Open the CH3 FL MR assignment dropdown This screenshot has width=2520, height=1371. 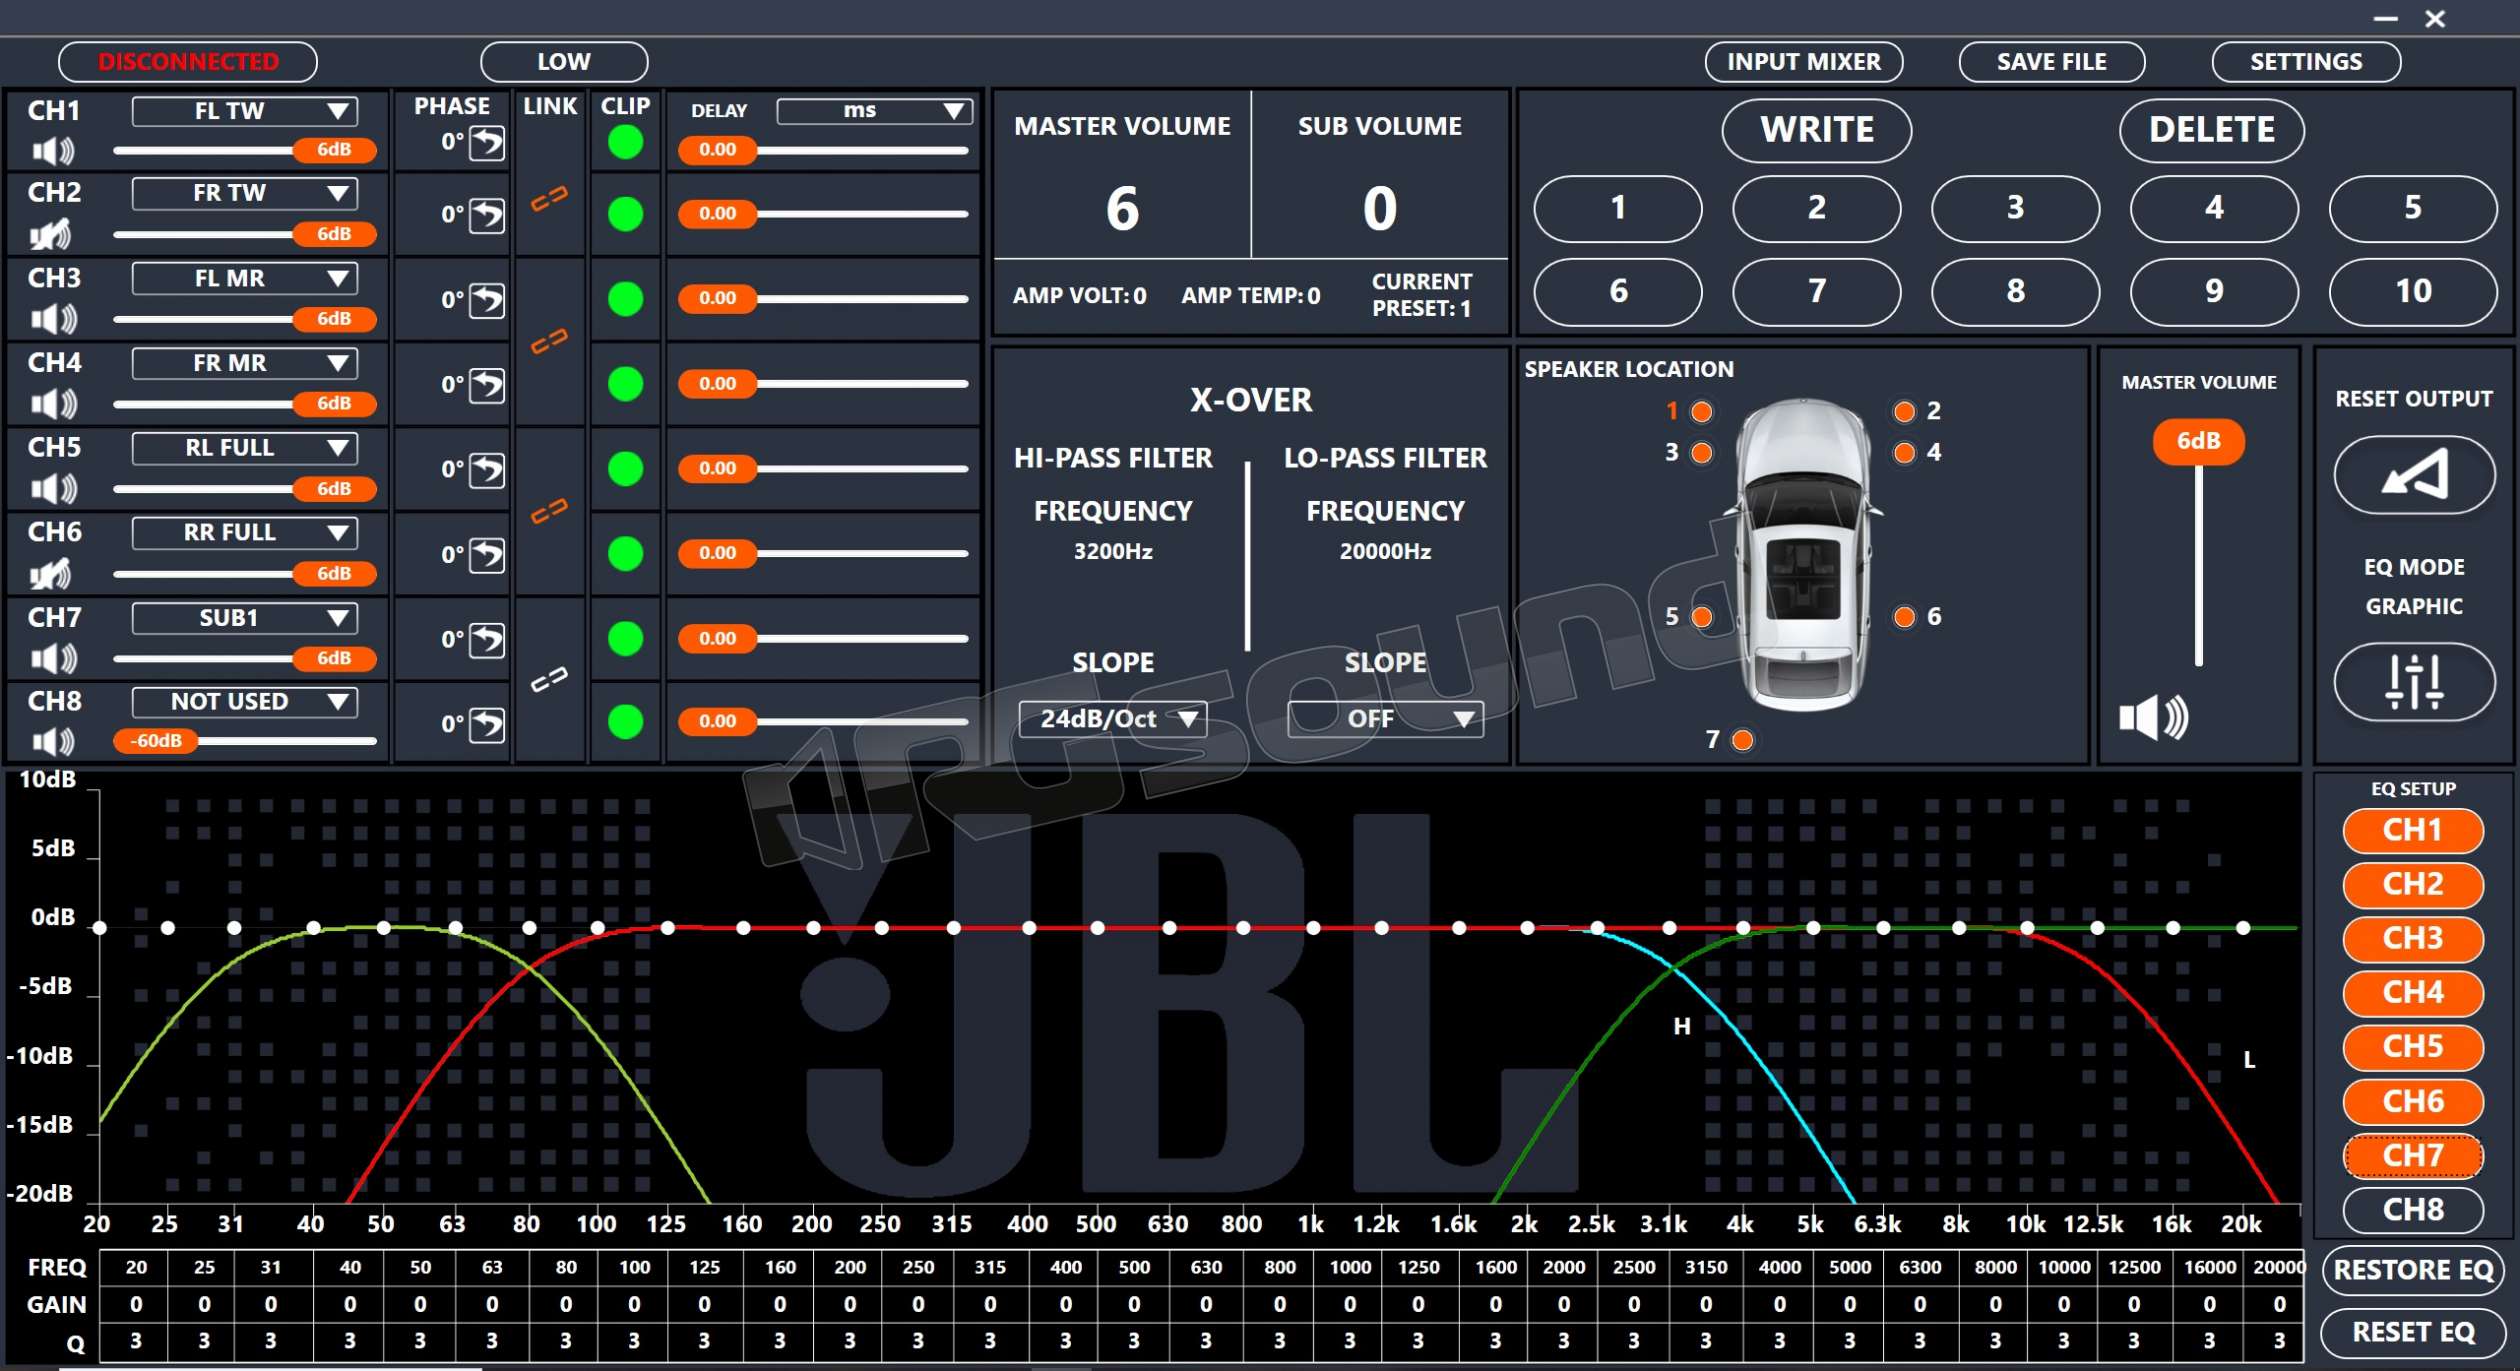click(245, 279)
